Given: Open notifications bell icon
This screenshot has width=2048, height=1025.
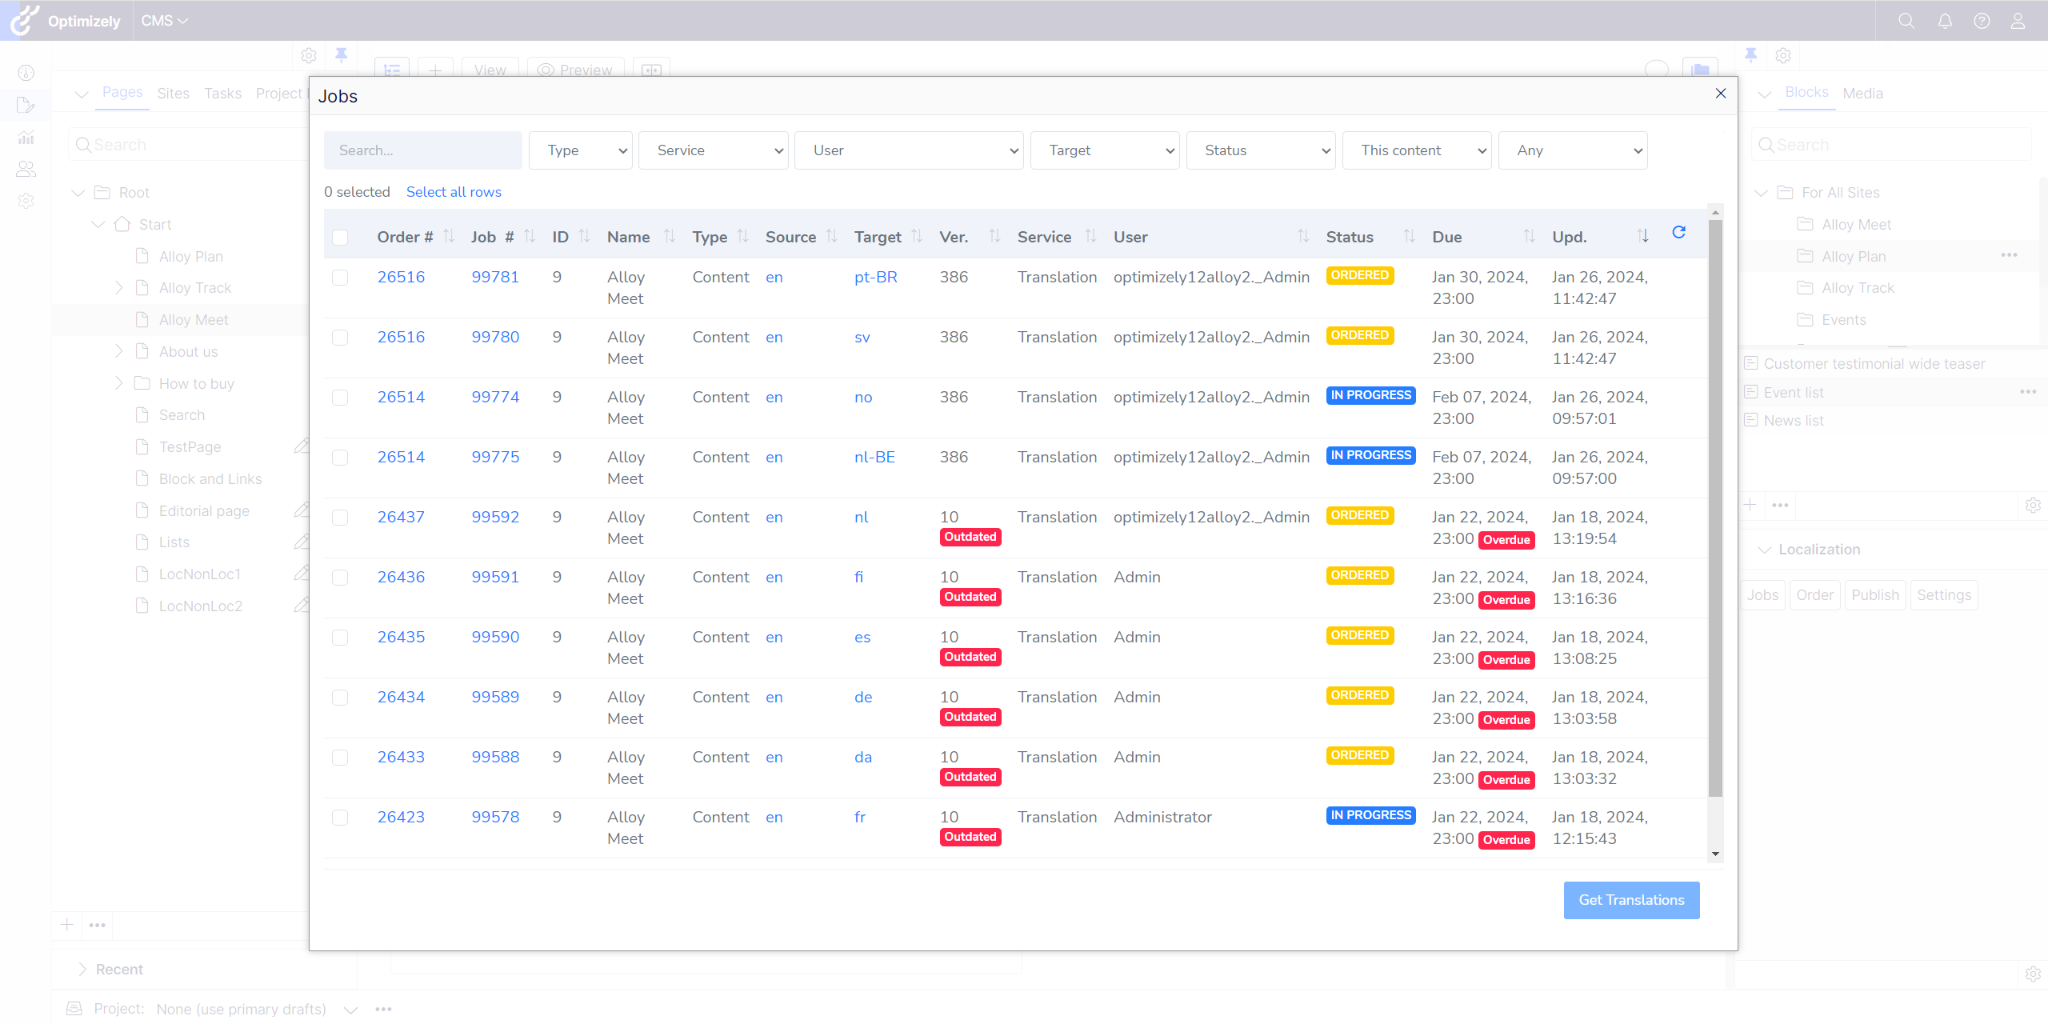Looking at the screenshot, I should point(1945,21).
